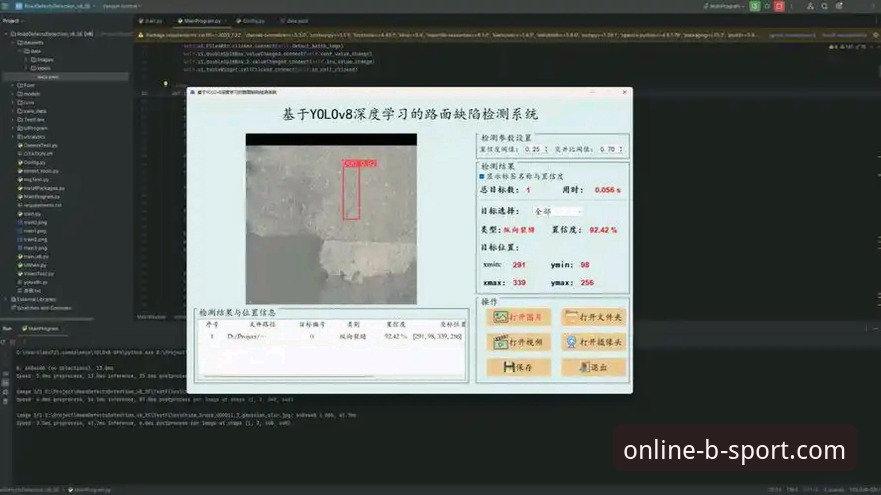Screen dimensions: 881x495
Task: Expand the images folder in project tree
Action: (x=26, y=60)
